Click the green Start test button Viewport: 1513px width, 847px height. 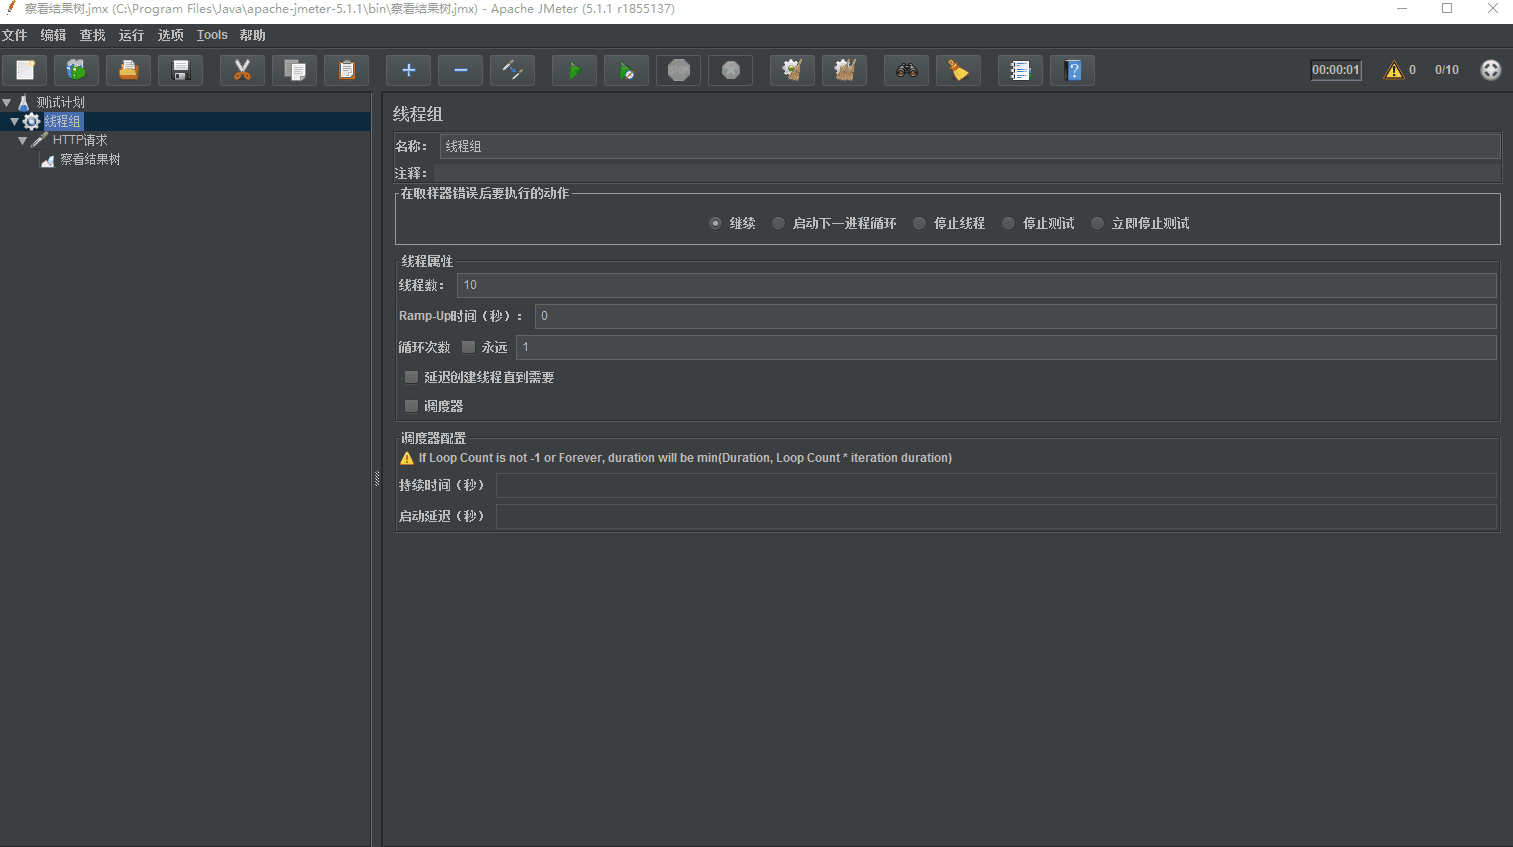point(574,70)
